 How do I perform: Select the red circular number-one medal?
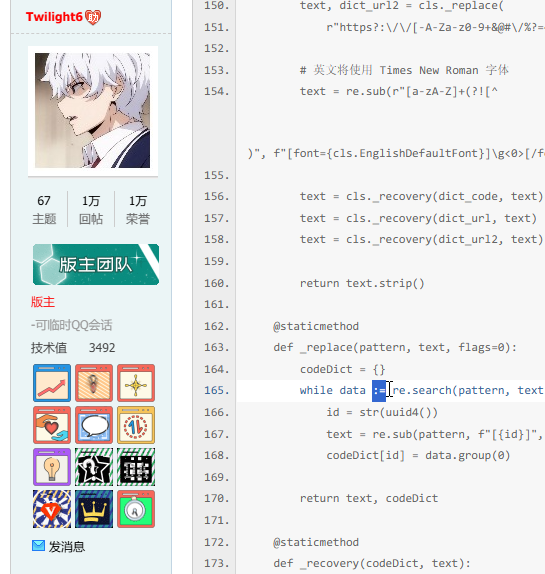[x=136, y=425]
